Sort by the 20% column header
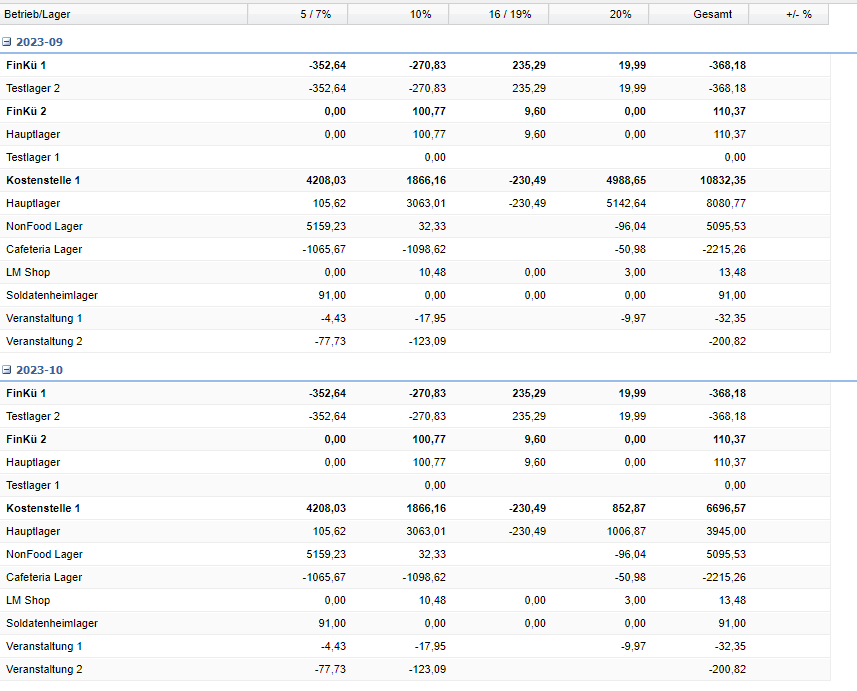This screenshot has width=857, height=691. pos(598,14)
